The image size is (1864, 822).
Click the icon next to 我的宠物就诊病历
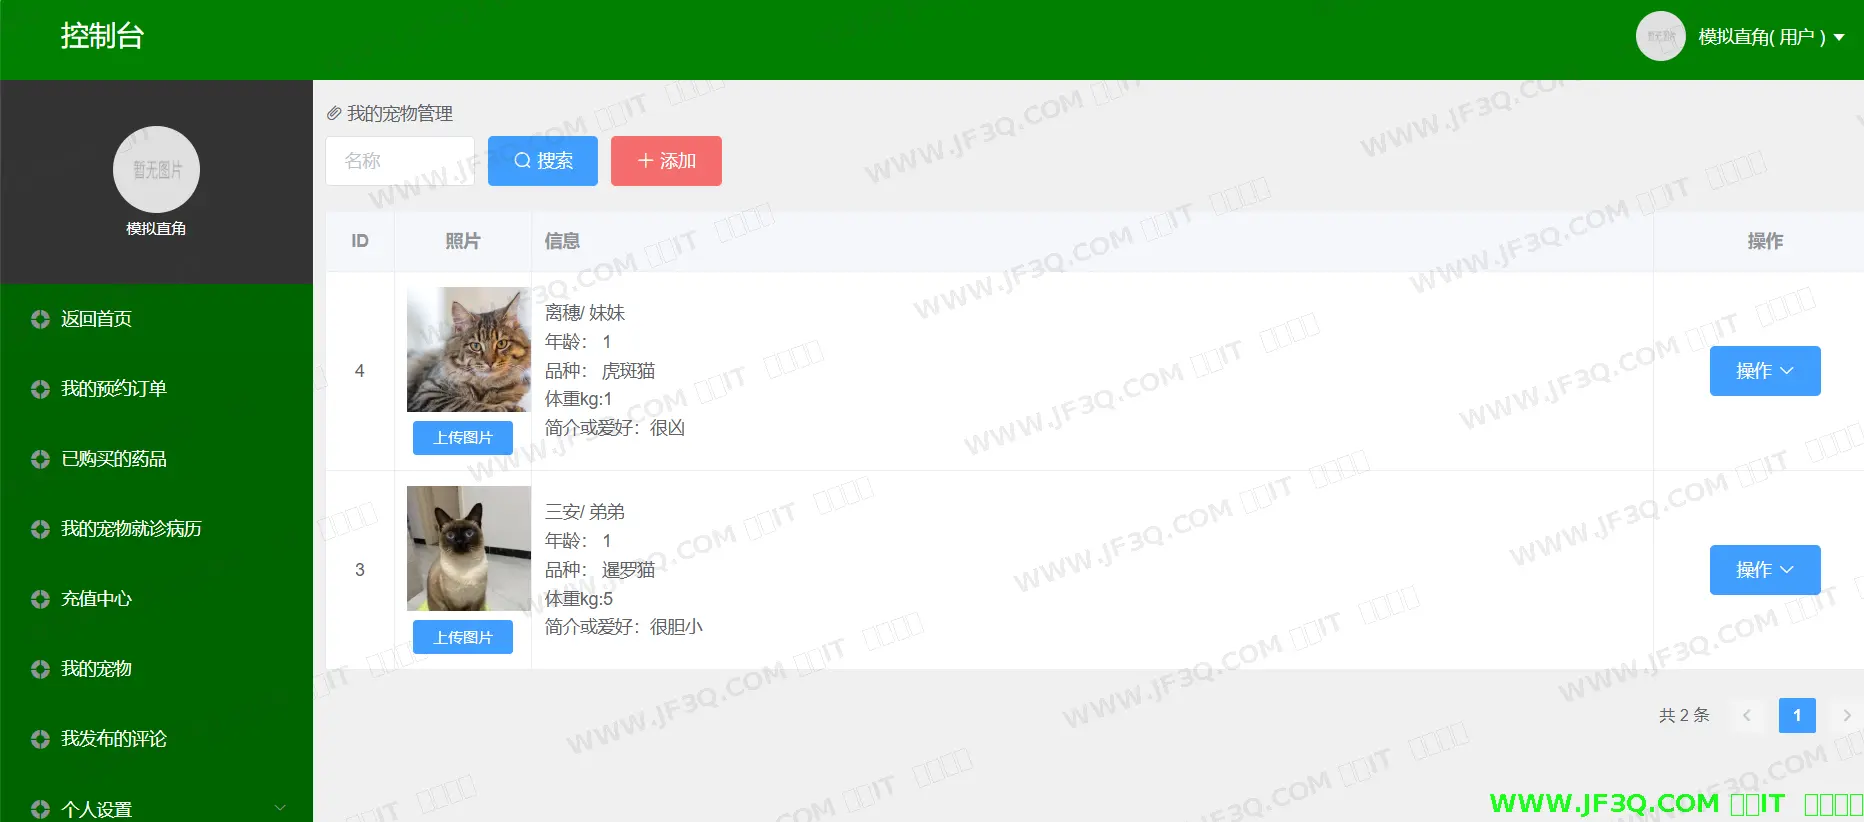tap(40, 529)
